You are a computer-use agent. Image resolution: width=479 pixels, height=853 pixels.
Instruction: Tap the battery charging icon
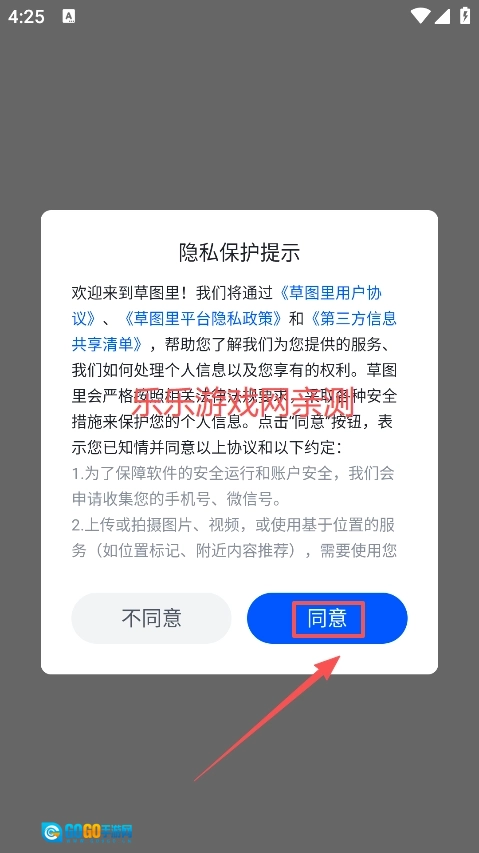(465, 15)
